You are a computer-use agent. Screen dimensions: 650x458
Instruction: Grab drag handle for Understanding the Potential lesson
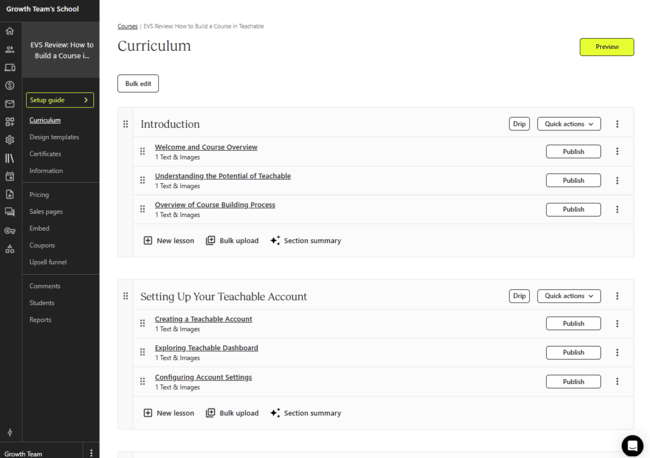coord(142,180)
